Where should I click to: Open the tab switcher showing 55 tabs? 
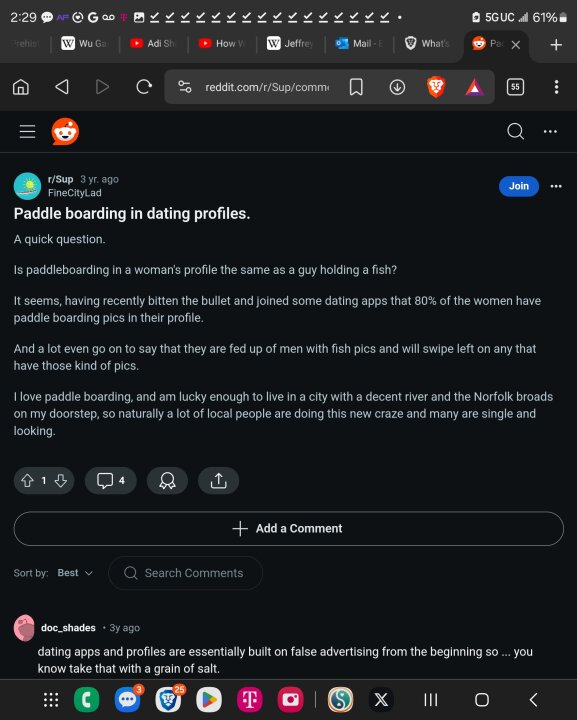coord(515,87)
